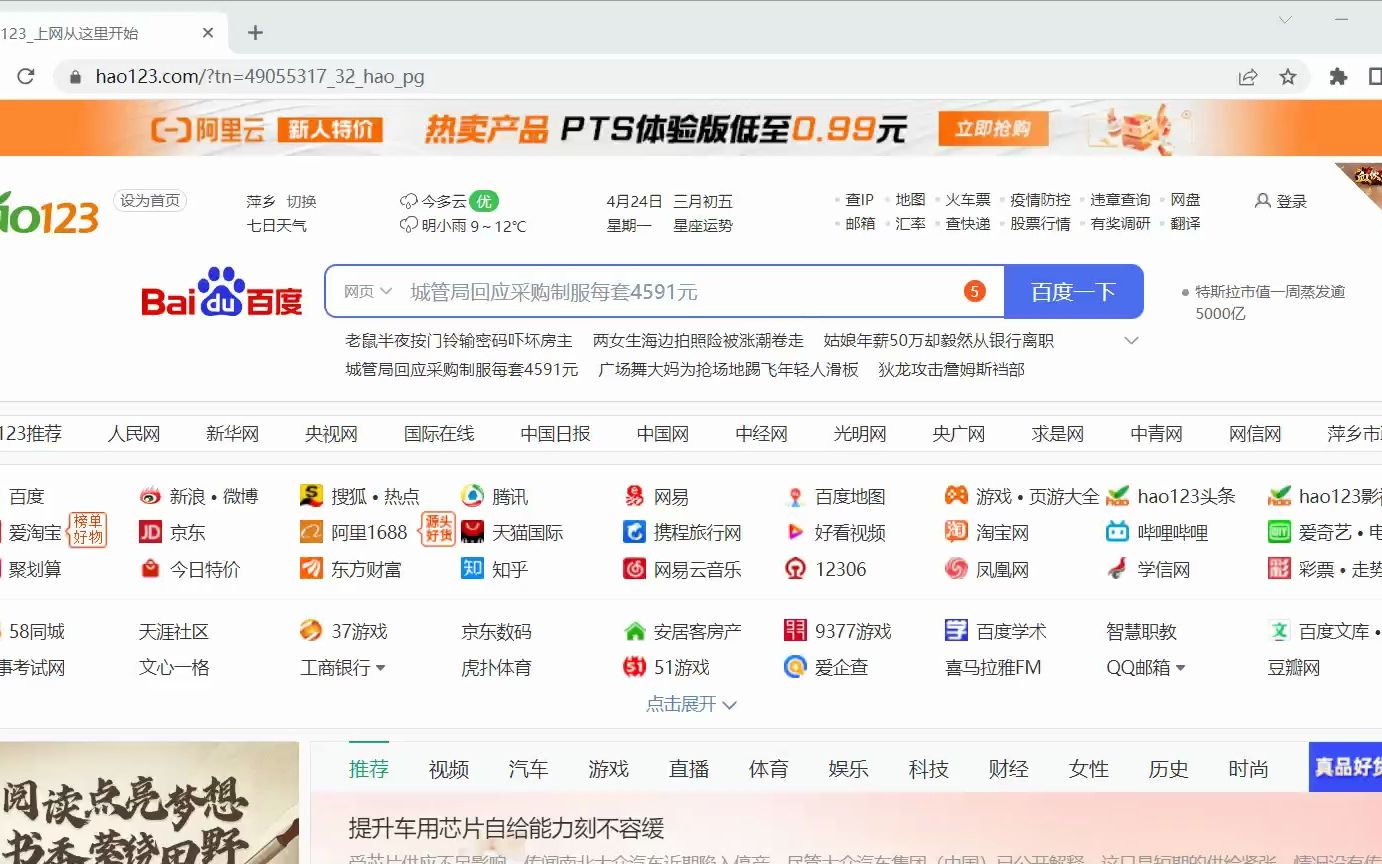The width and height of the screenshot is (1382, 864).
Task: Reload the page with the browser refresh icon
Action: click(26, 77)
